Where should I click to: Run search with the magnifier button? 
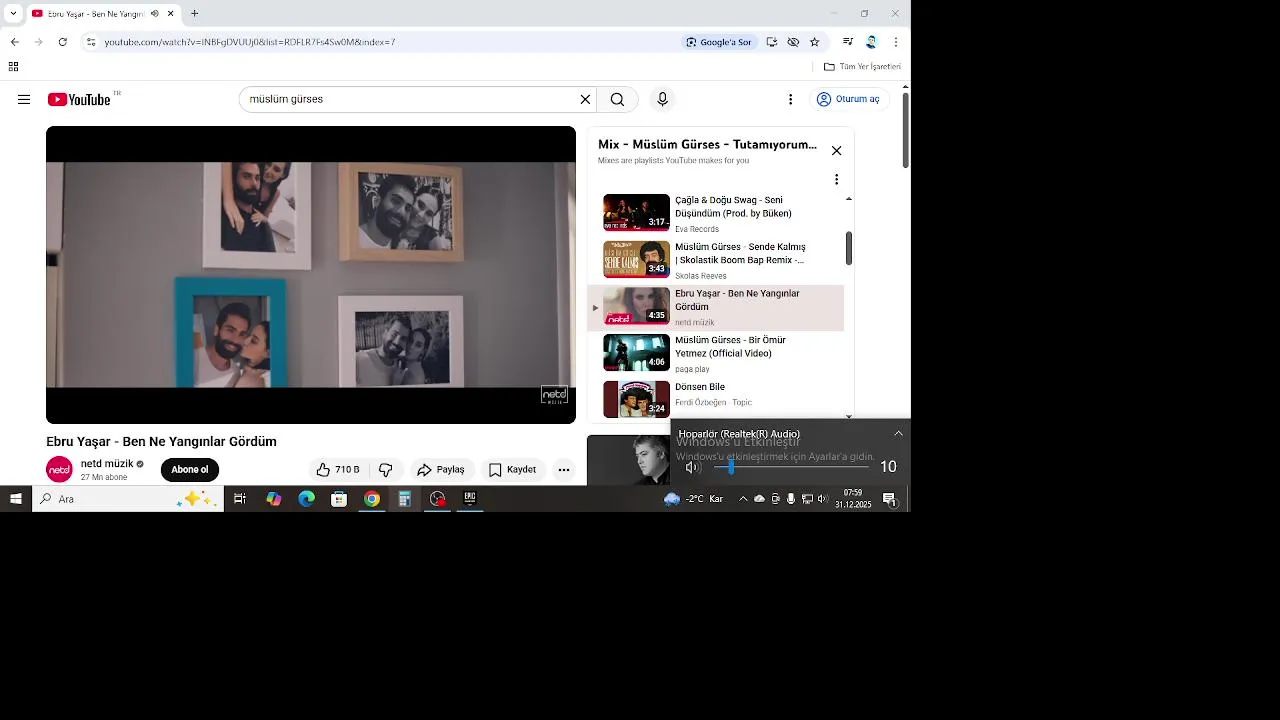click(617, 99)
